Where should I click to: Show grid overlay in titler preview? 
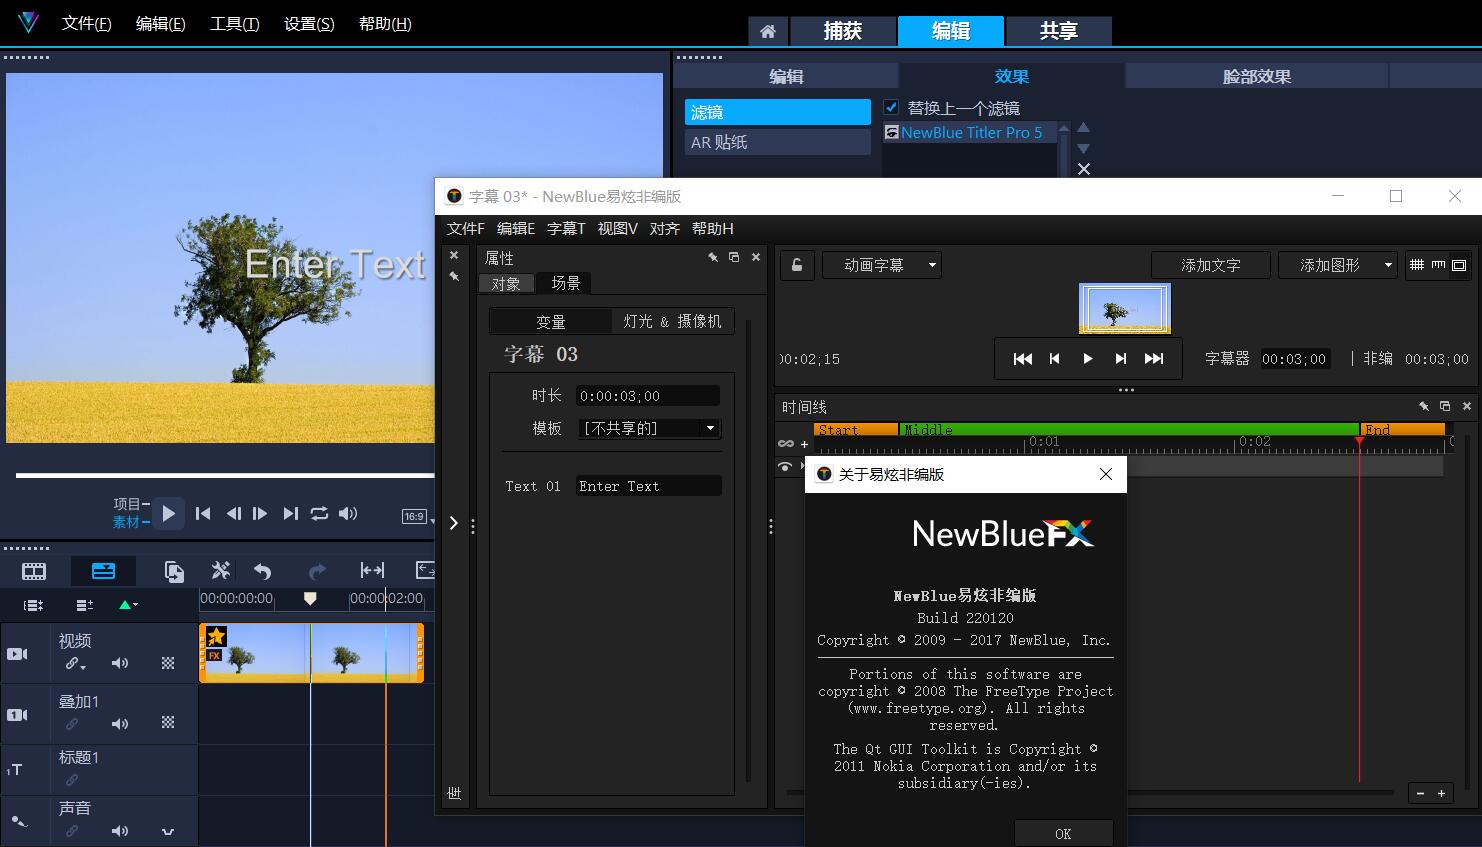point(1417,265)
